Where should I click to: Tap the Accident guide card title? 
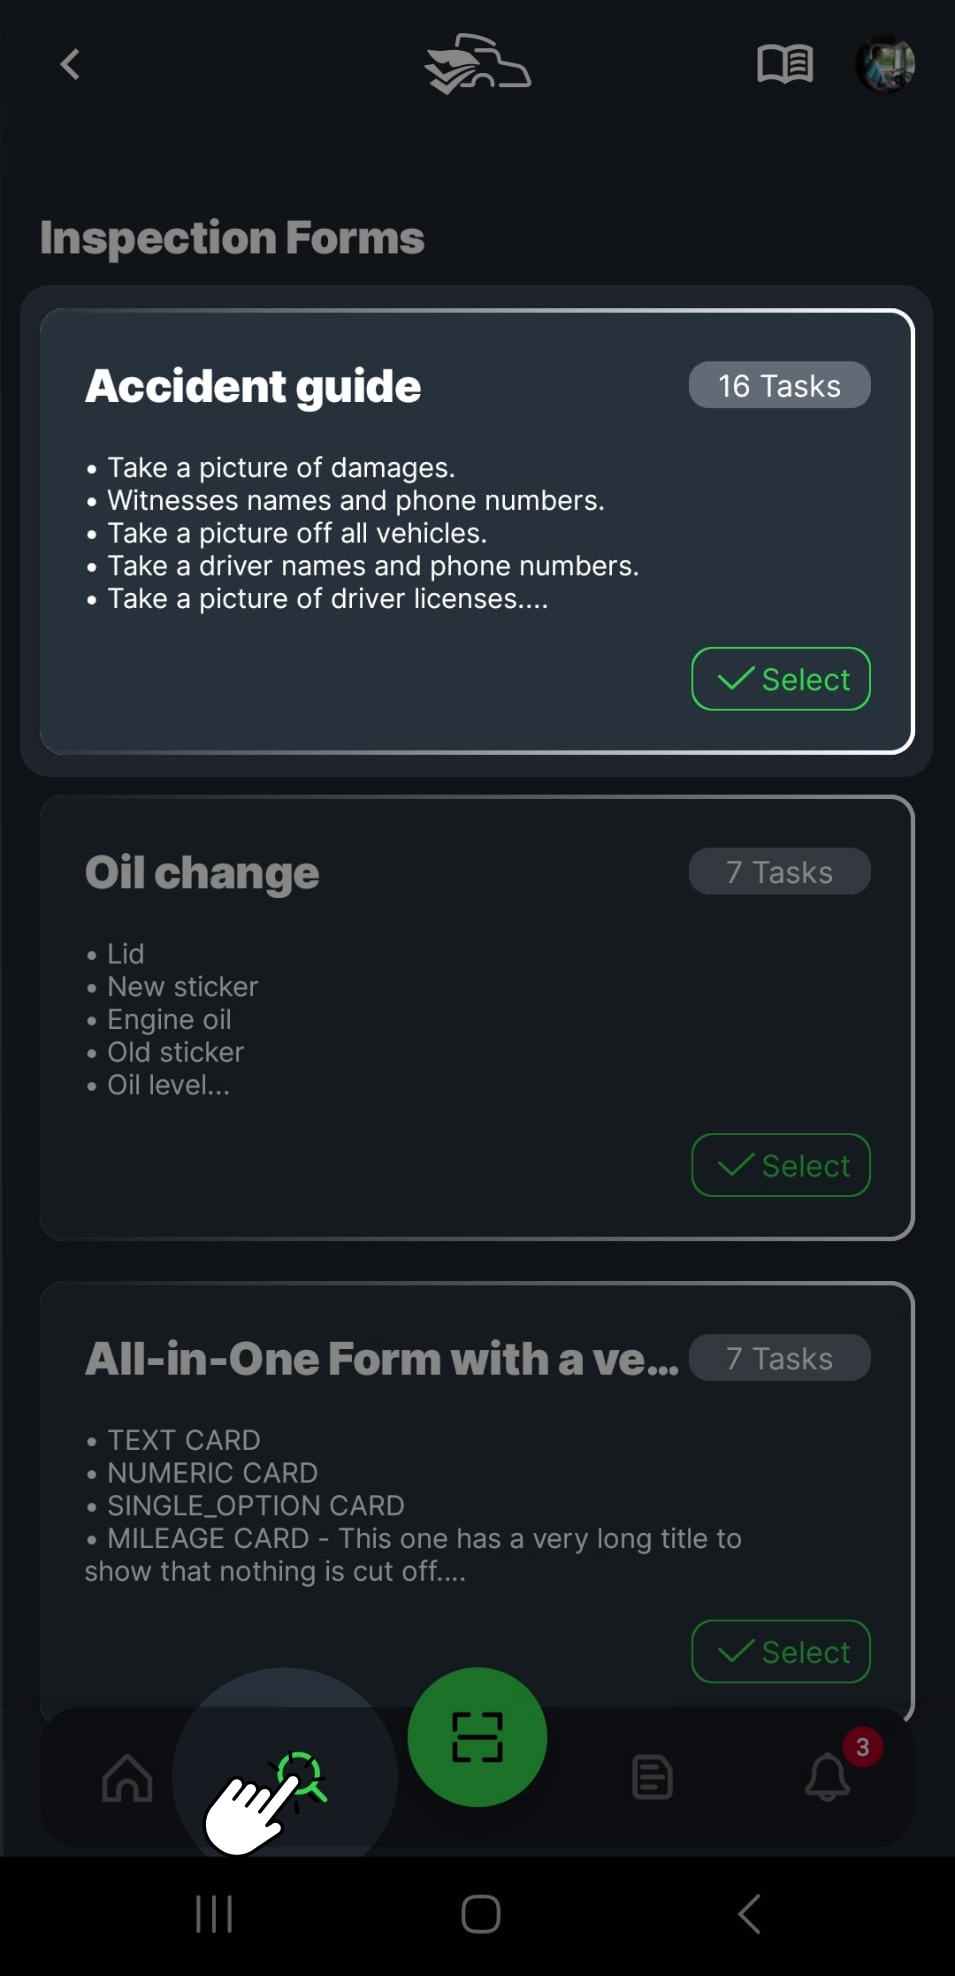[253, 386]
